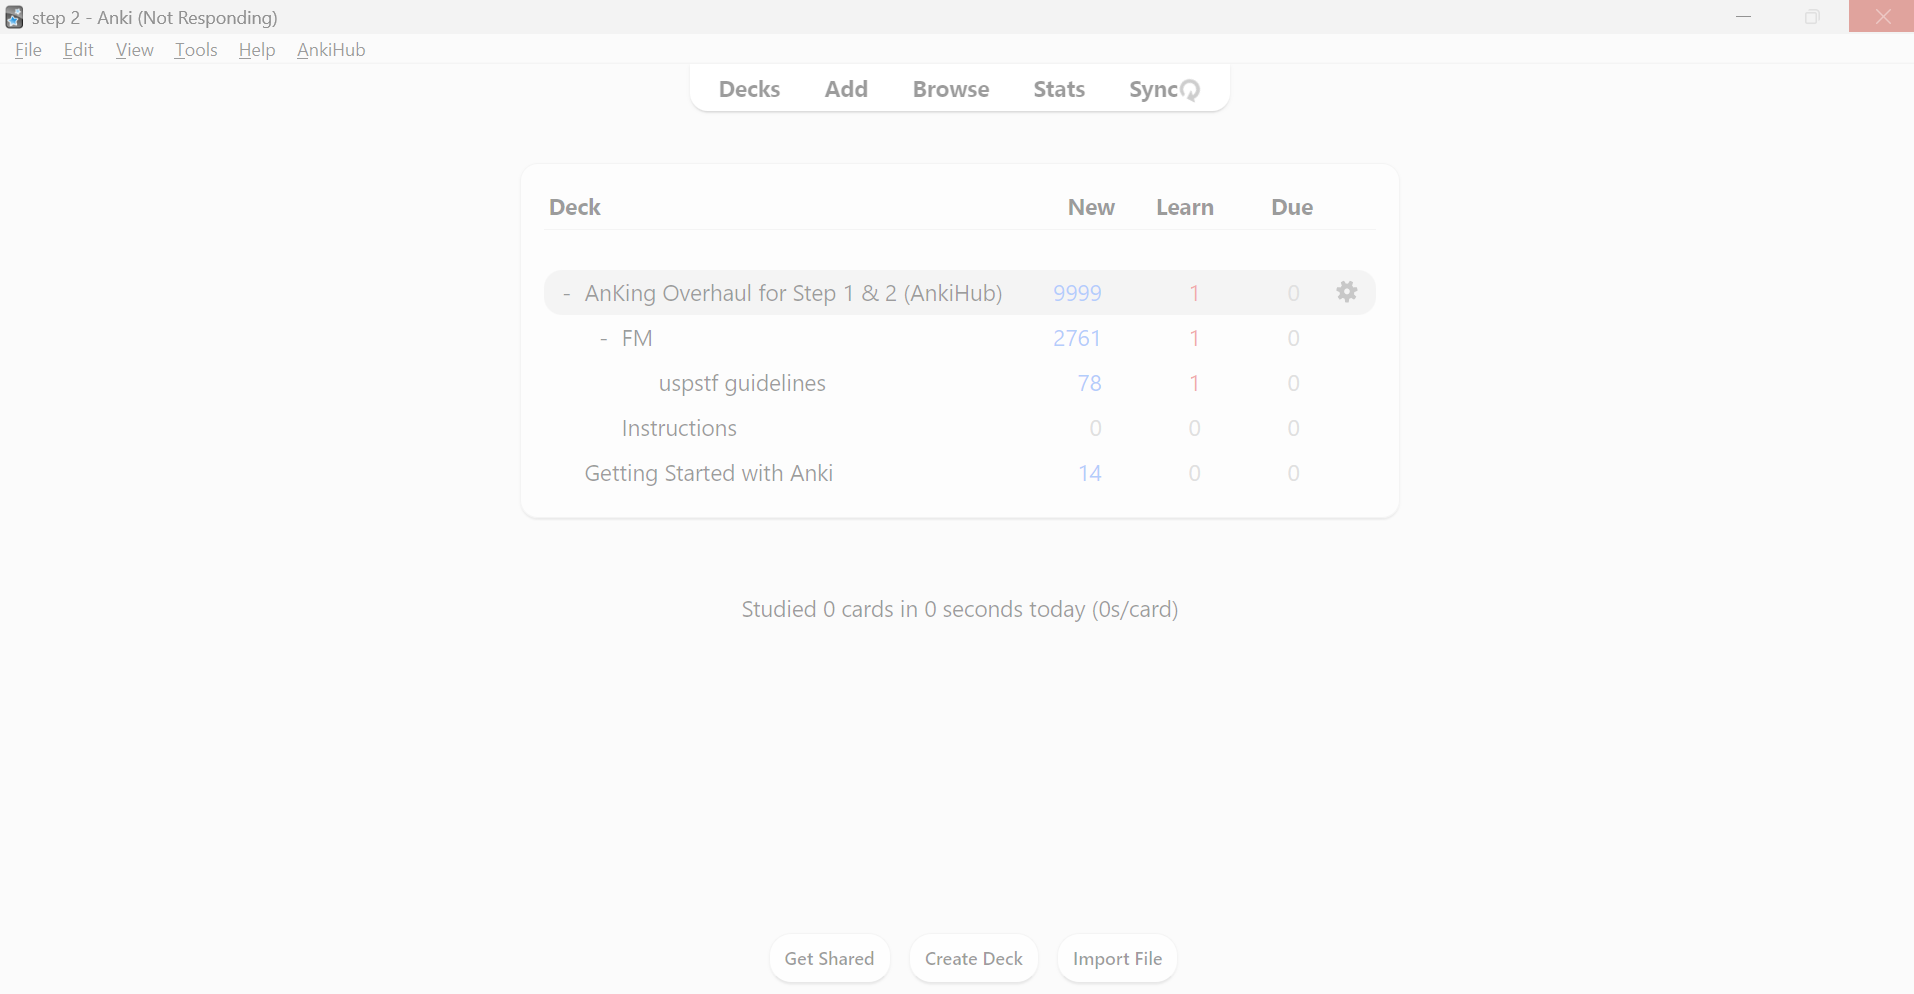Click learn count 1 in uspstf guidelines row
This screenshot has width=1914, height=994.
click(1194, 383)
